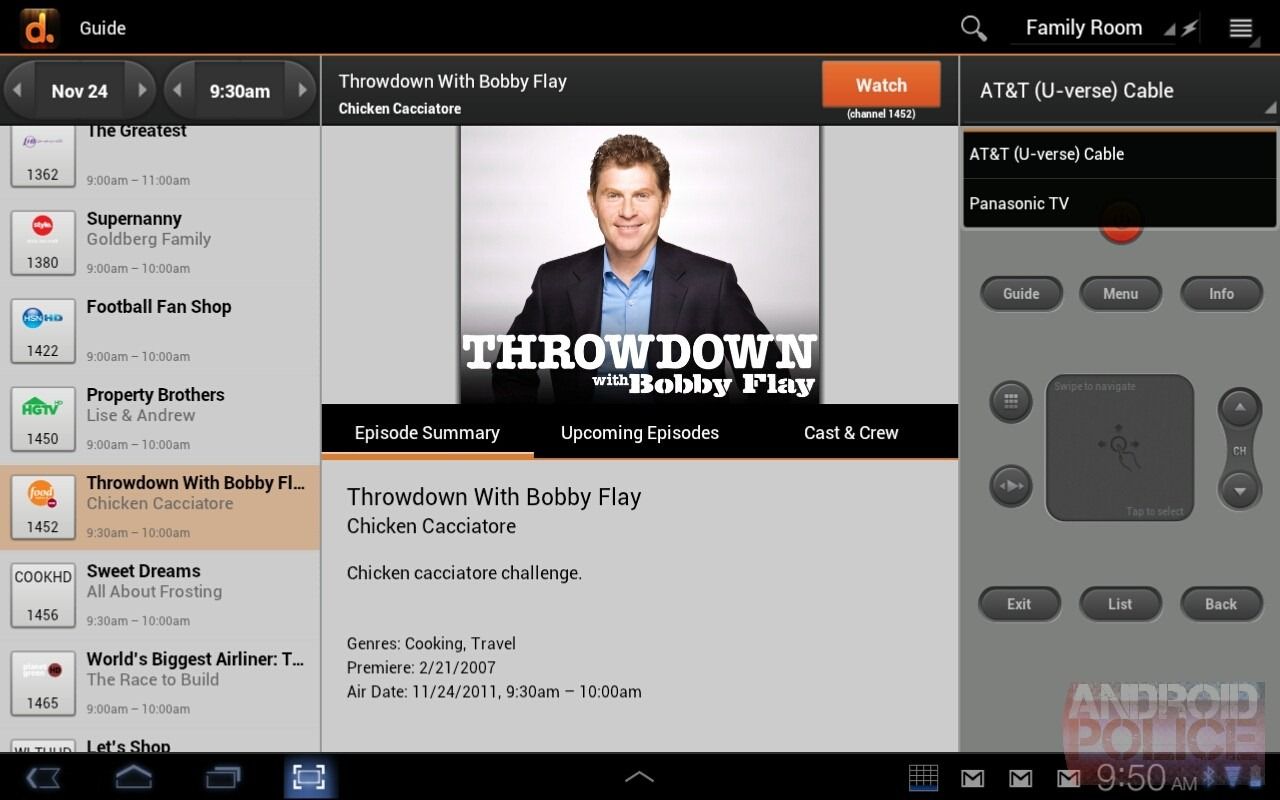This screenshot has height=800, width=1280.
Task: Tap the skip-forward icon on the remote
Action: coord(1010,486)
